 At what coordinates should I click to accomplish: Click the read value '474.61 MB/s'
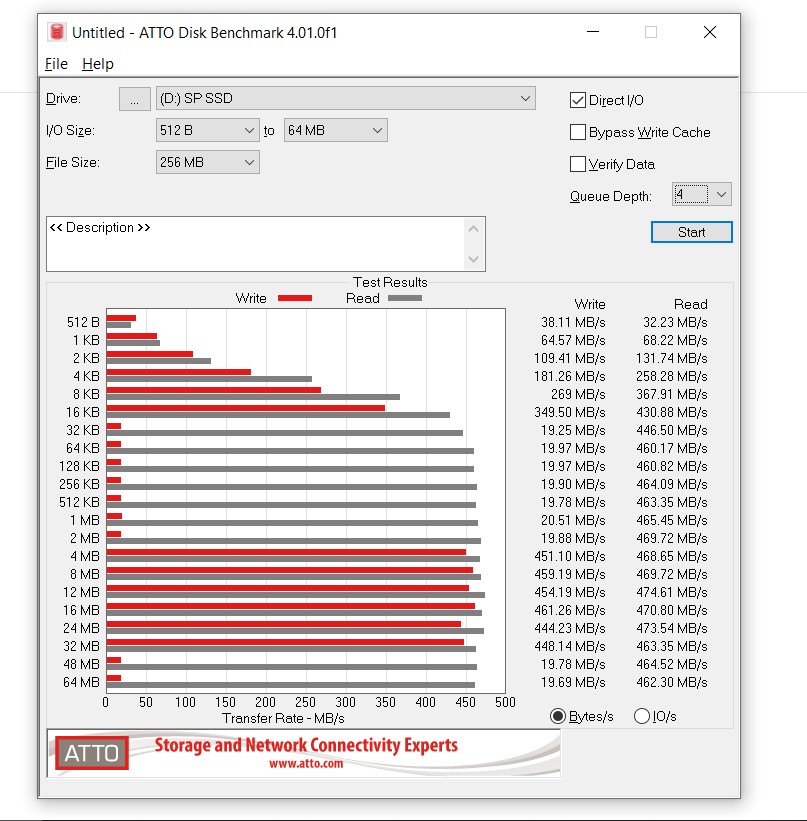pyautogui.click(x=671, y=592)
